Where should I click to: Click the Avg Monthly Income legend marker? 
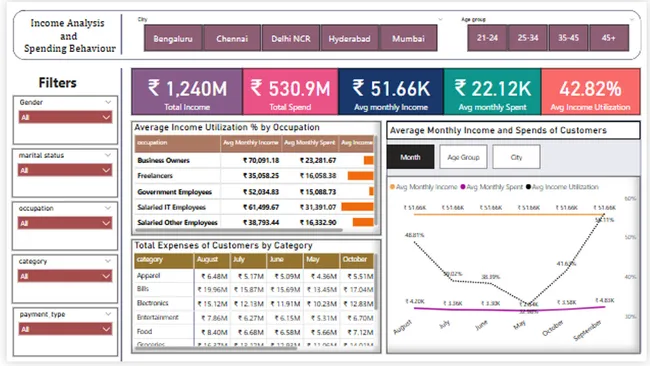coord(392,187)
